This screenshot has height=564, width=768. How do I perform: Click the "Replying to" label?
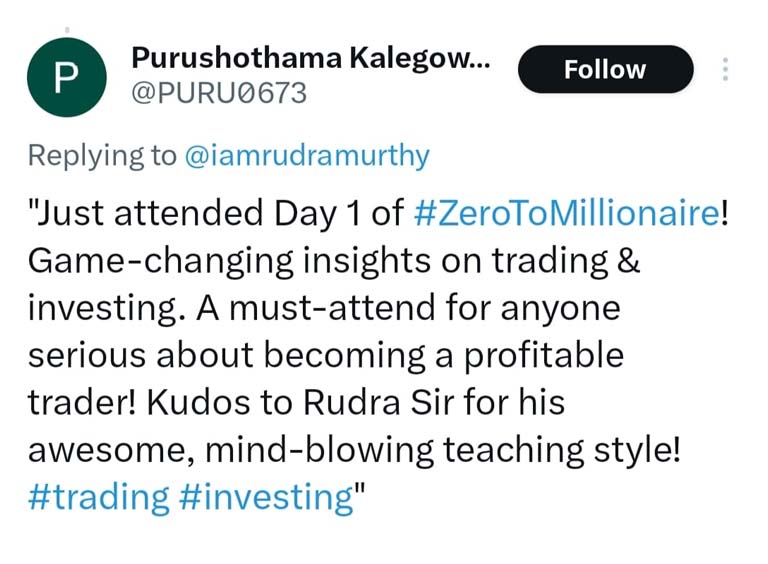tap(103, 155)
